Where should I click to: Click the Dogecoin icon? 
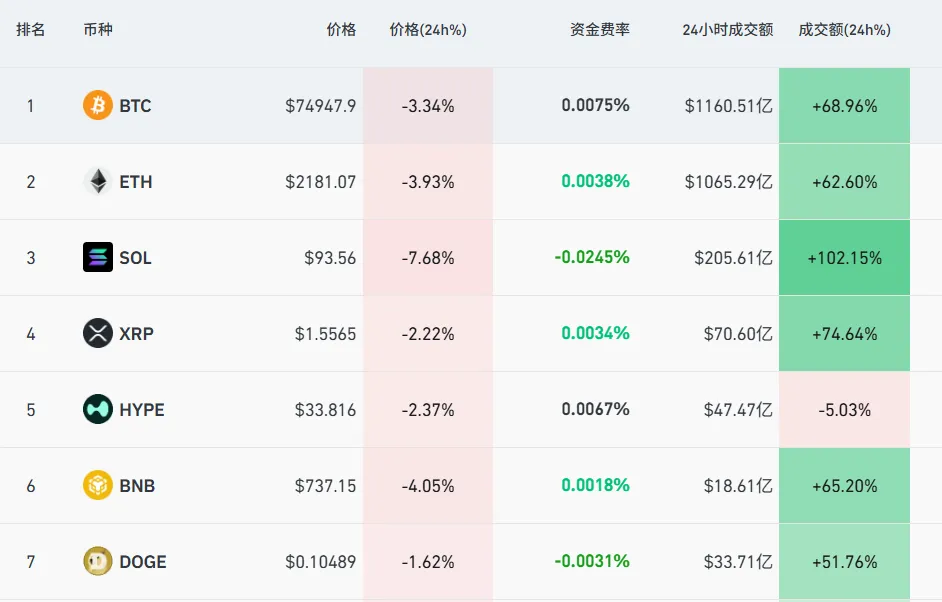click(x=98, y=561)
